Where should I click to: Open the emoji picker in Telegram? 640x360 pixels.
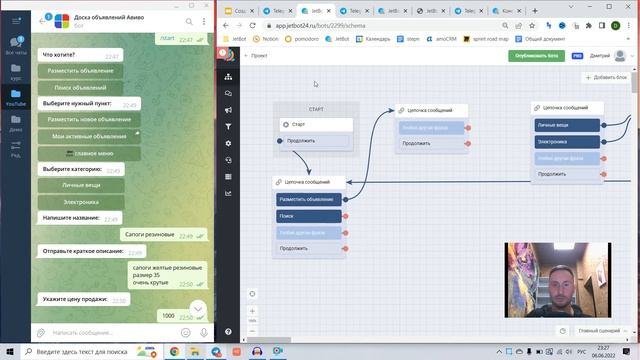186,333
